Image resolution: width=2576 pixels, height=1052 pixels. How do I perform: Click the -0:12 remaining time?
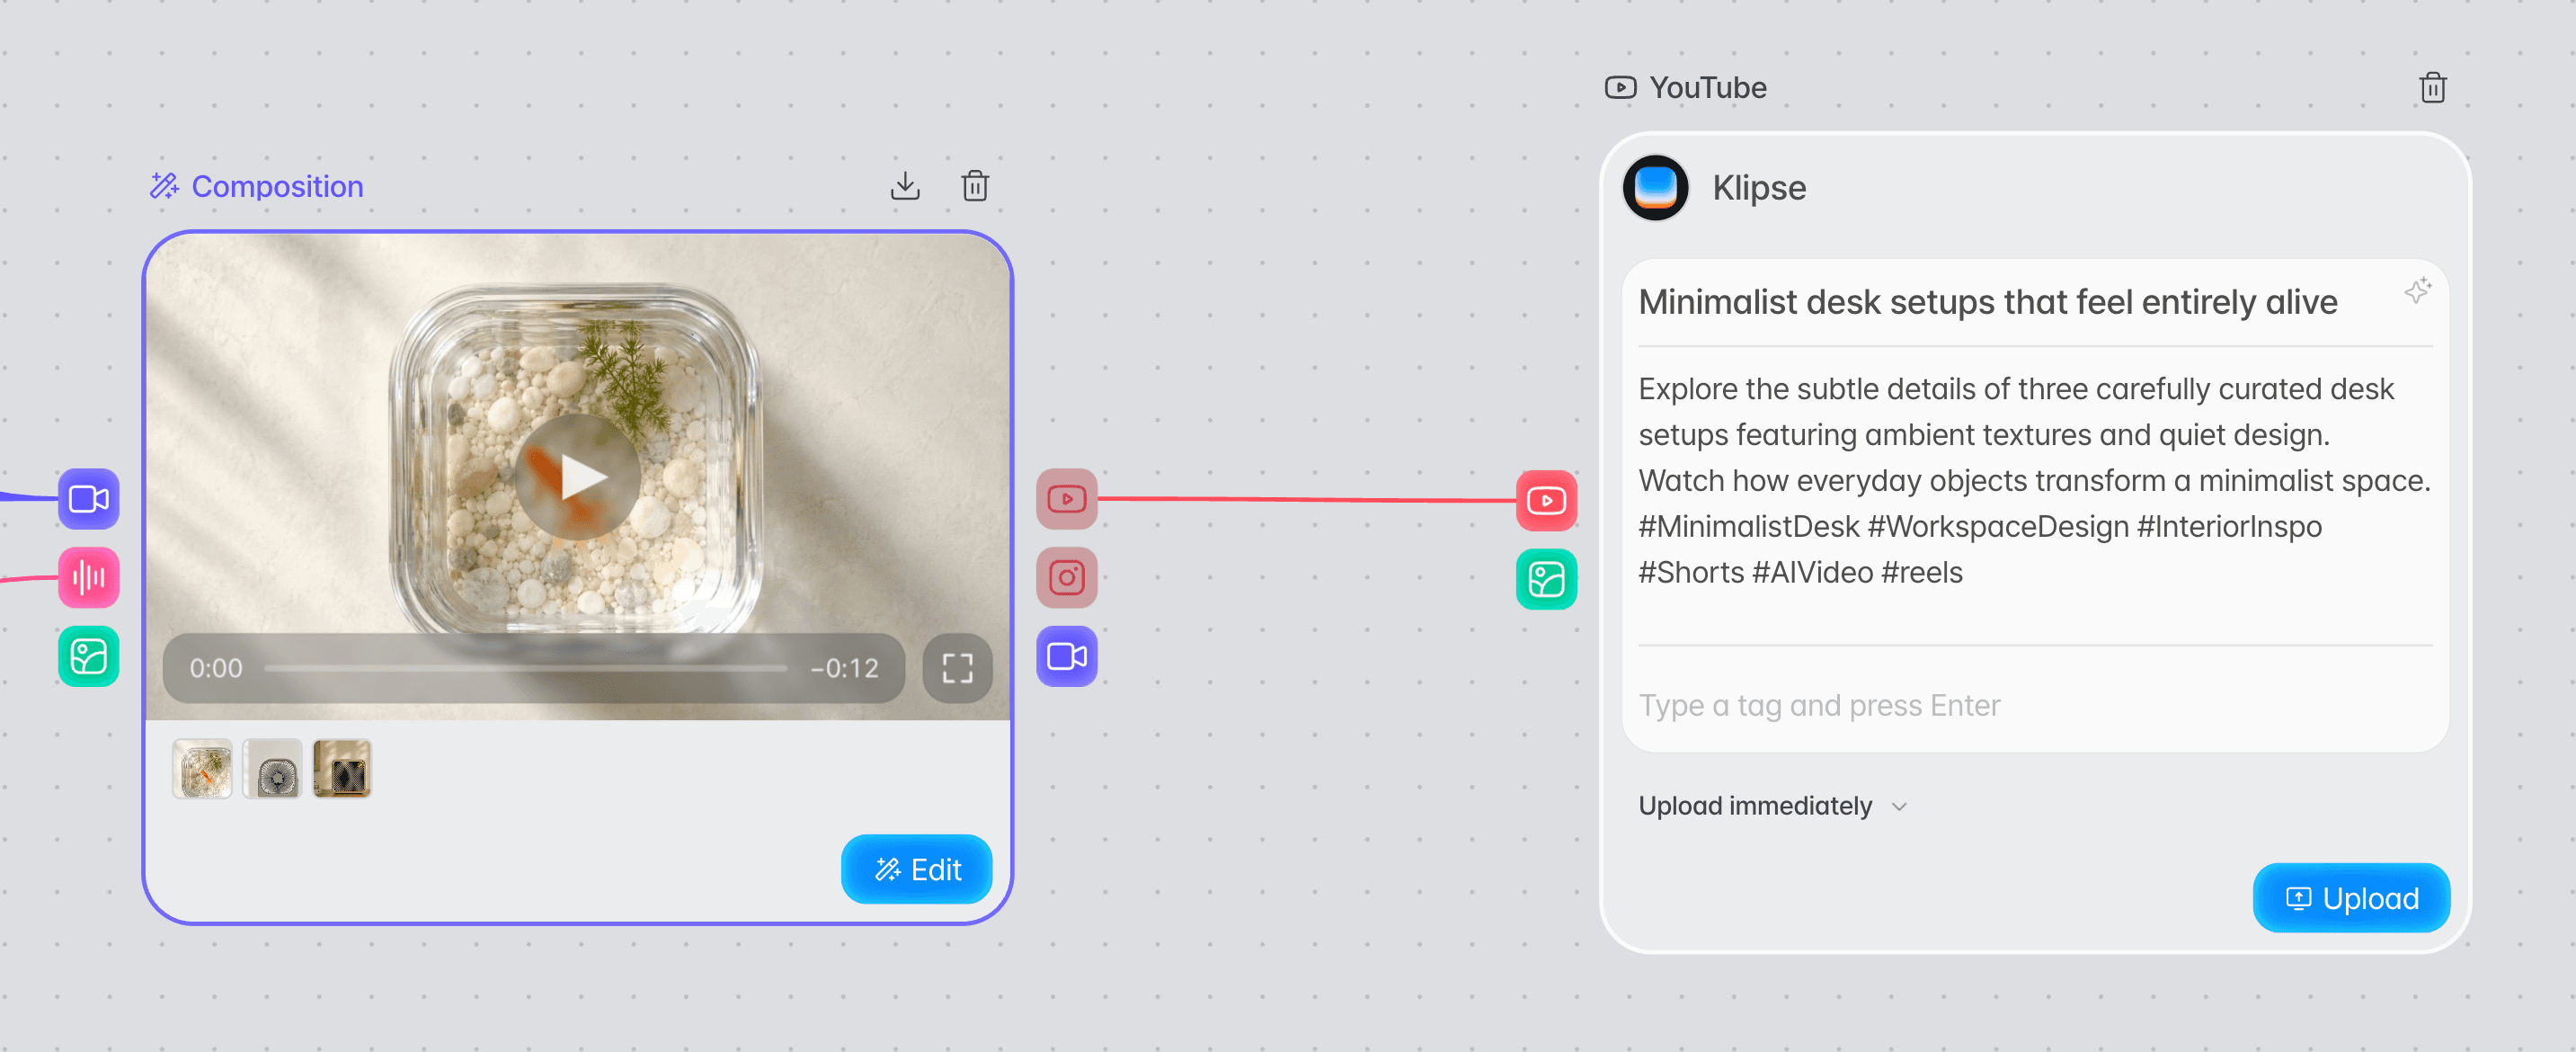pyautogui.click(x=845, y=668)
